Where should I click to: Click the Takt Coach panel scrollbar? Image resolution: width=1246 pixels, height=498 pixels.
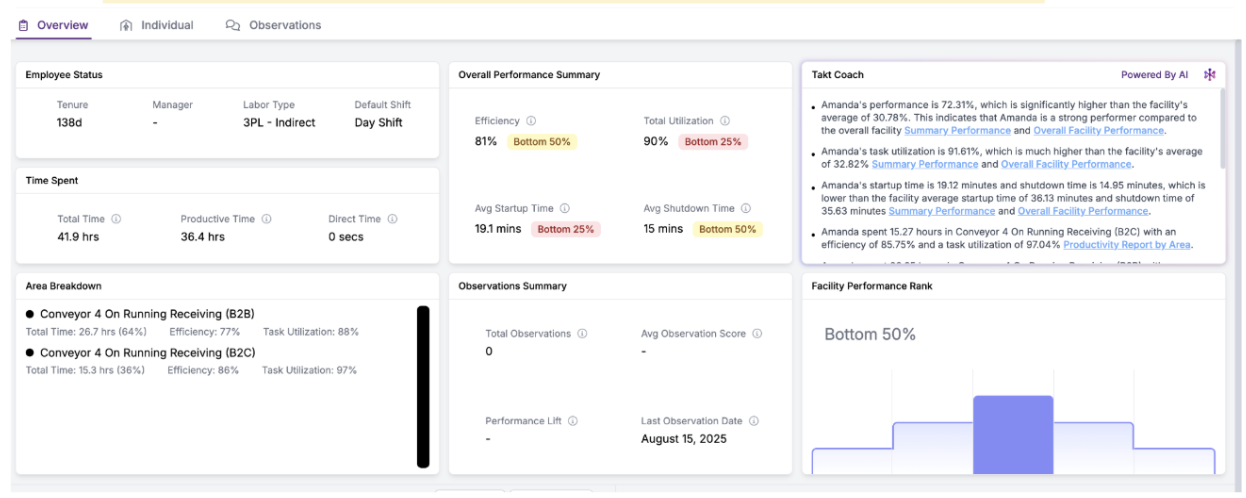point(1220,130)
